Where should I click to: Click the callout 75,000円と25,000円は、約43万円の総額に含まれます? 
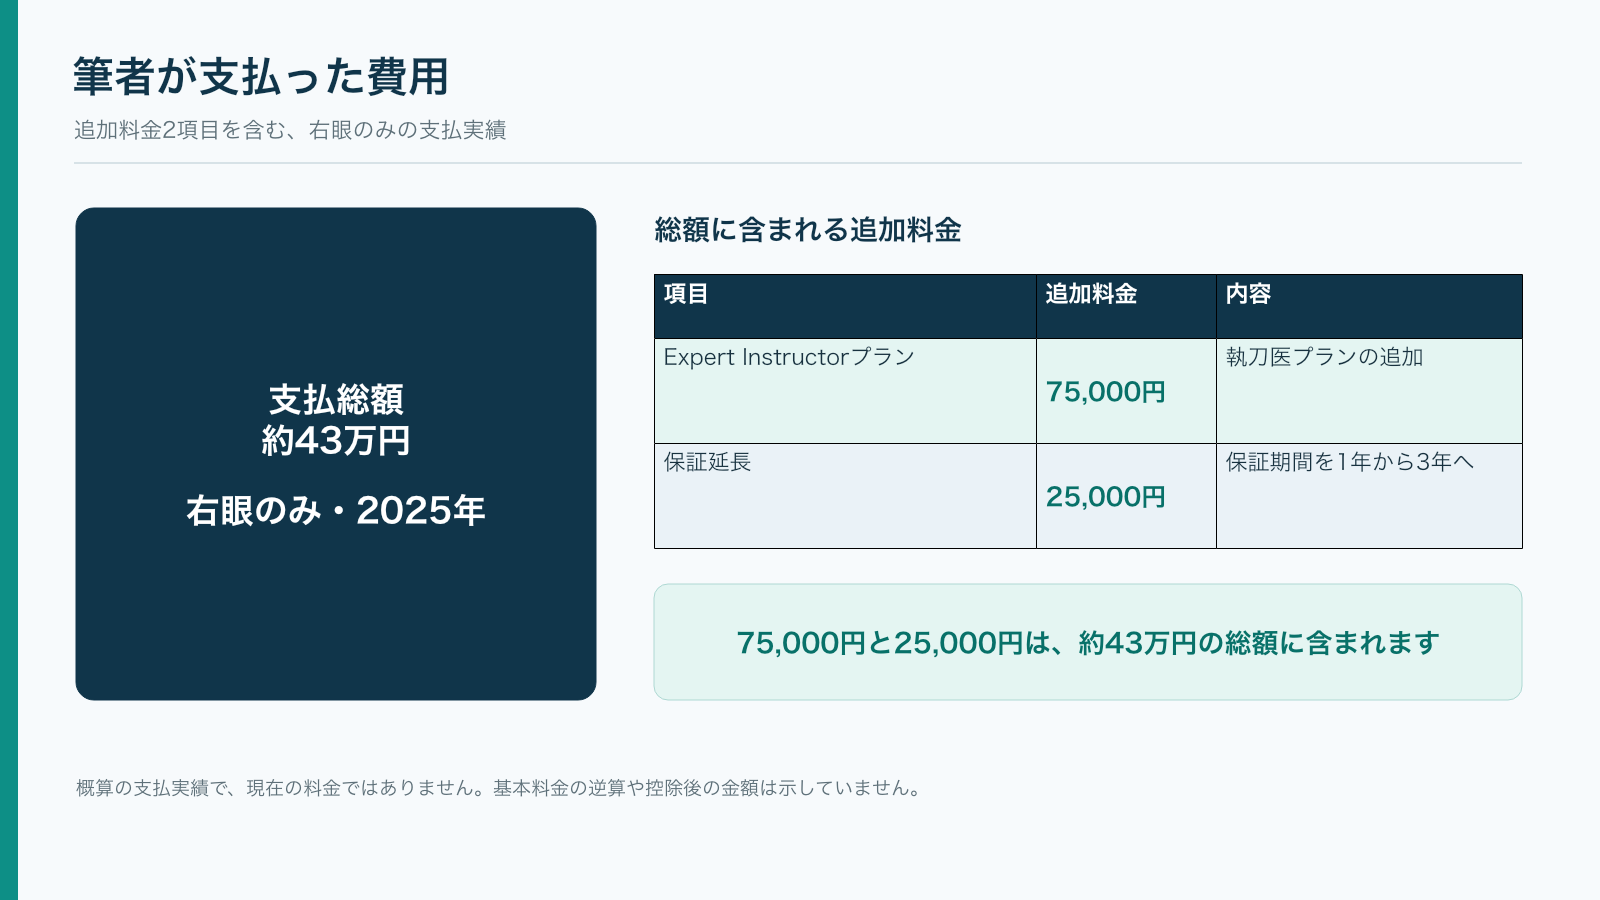(x=1088, y=642)
